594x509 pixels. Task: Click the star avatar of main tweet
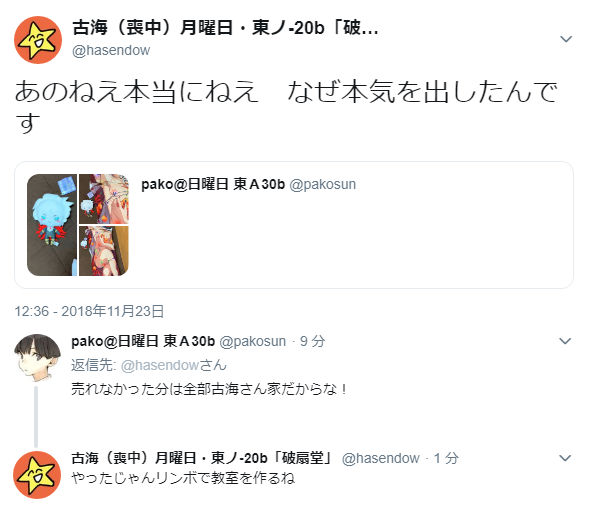(x=38, y=40)
